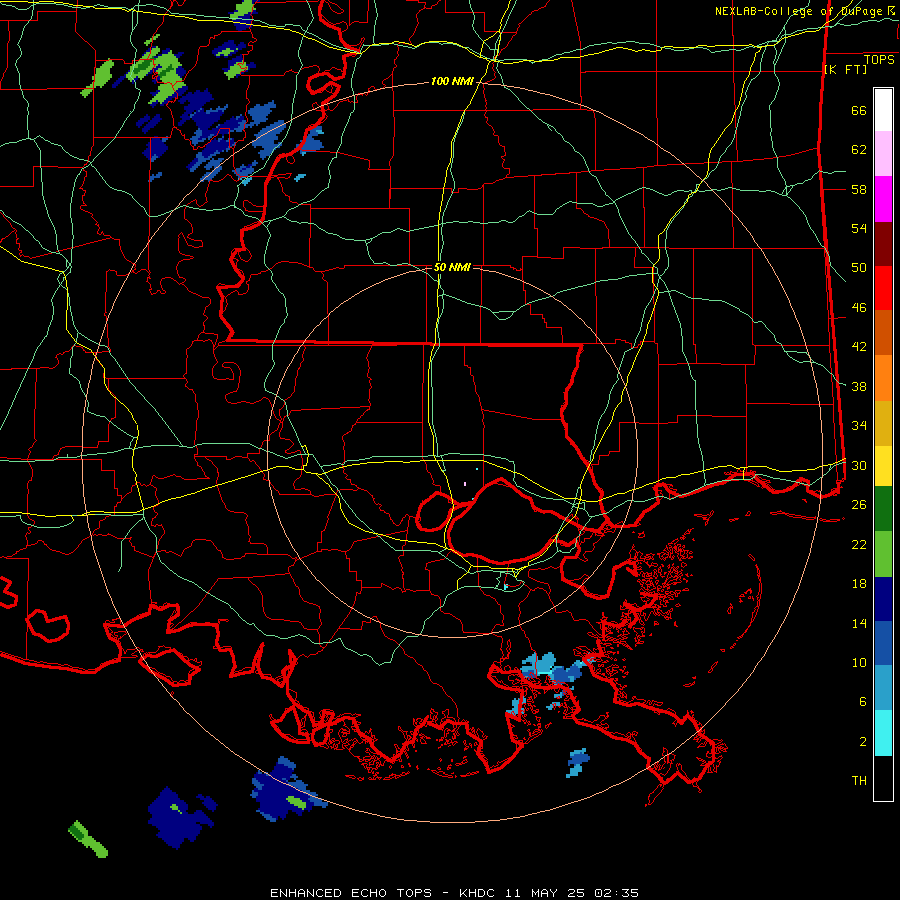Click the "[K FT]" units label

click(845, 69)
